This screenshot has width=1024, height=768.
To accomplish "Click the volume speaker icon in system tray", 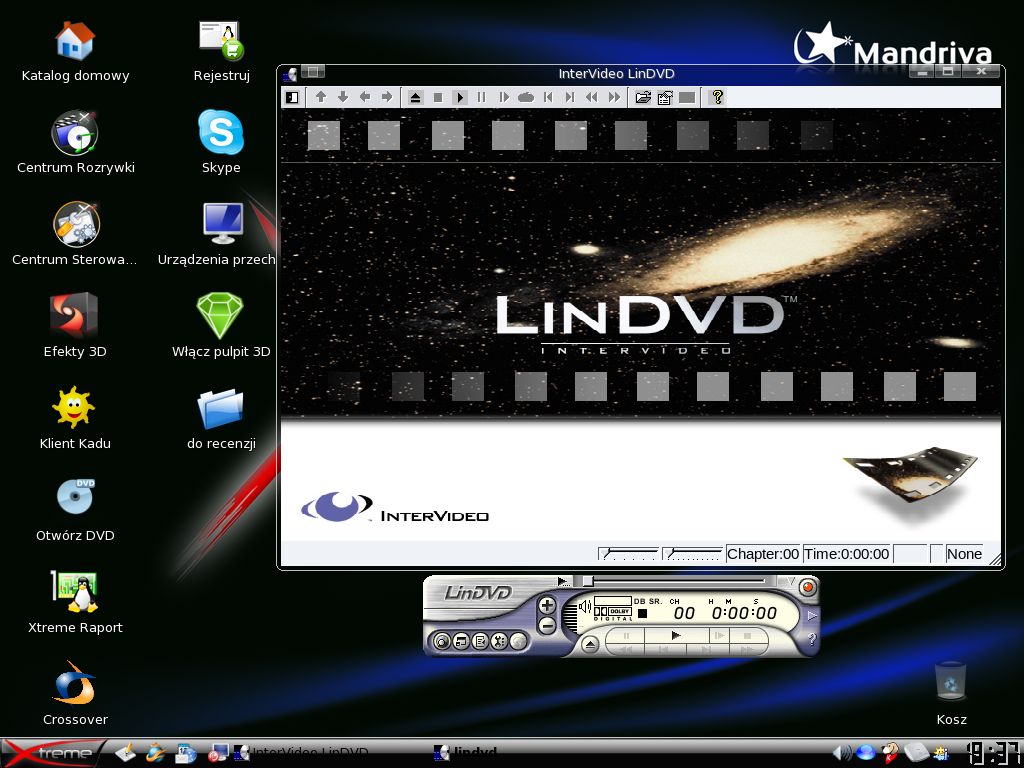I will click(842, 753).
